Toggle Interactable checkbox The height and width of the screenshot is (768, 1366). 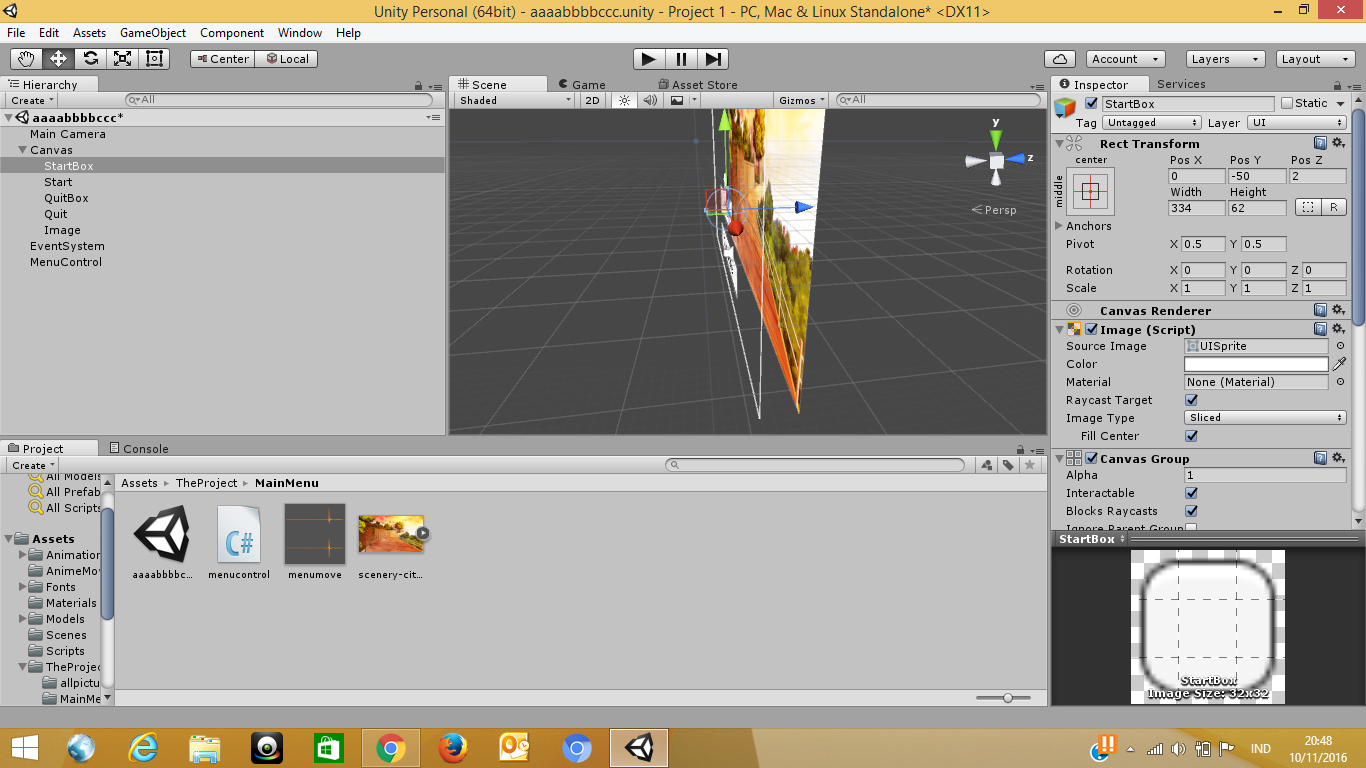point(1191,493)
